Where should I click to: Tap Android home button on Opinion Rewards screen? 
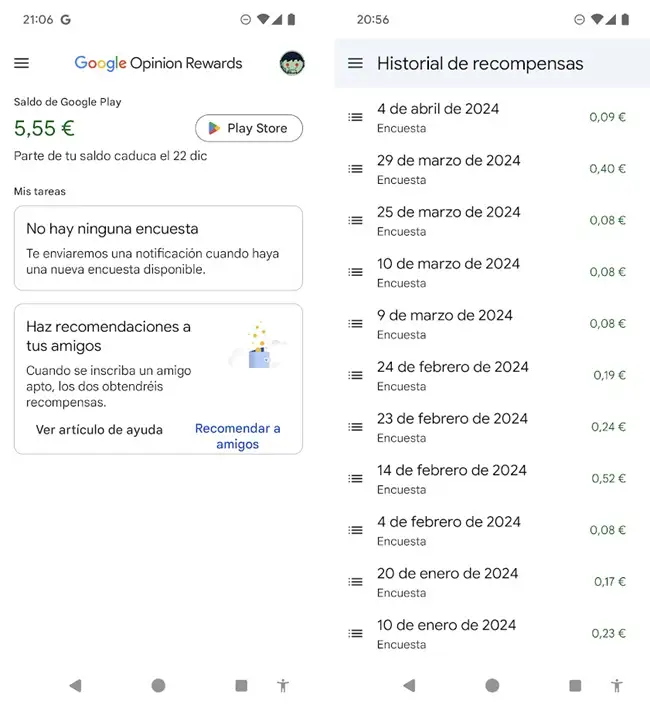click(158, 686)
